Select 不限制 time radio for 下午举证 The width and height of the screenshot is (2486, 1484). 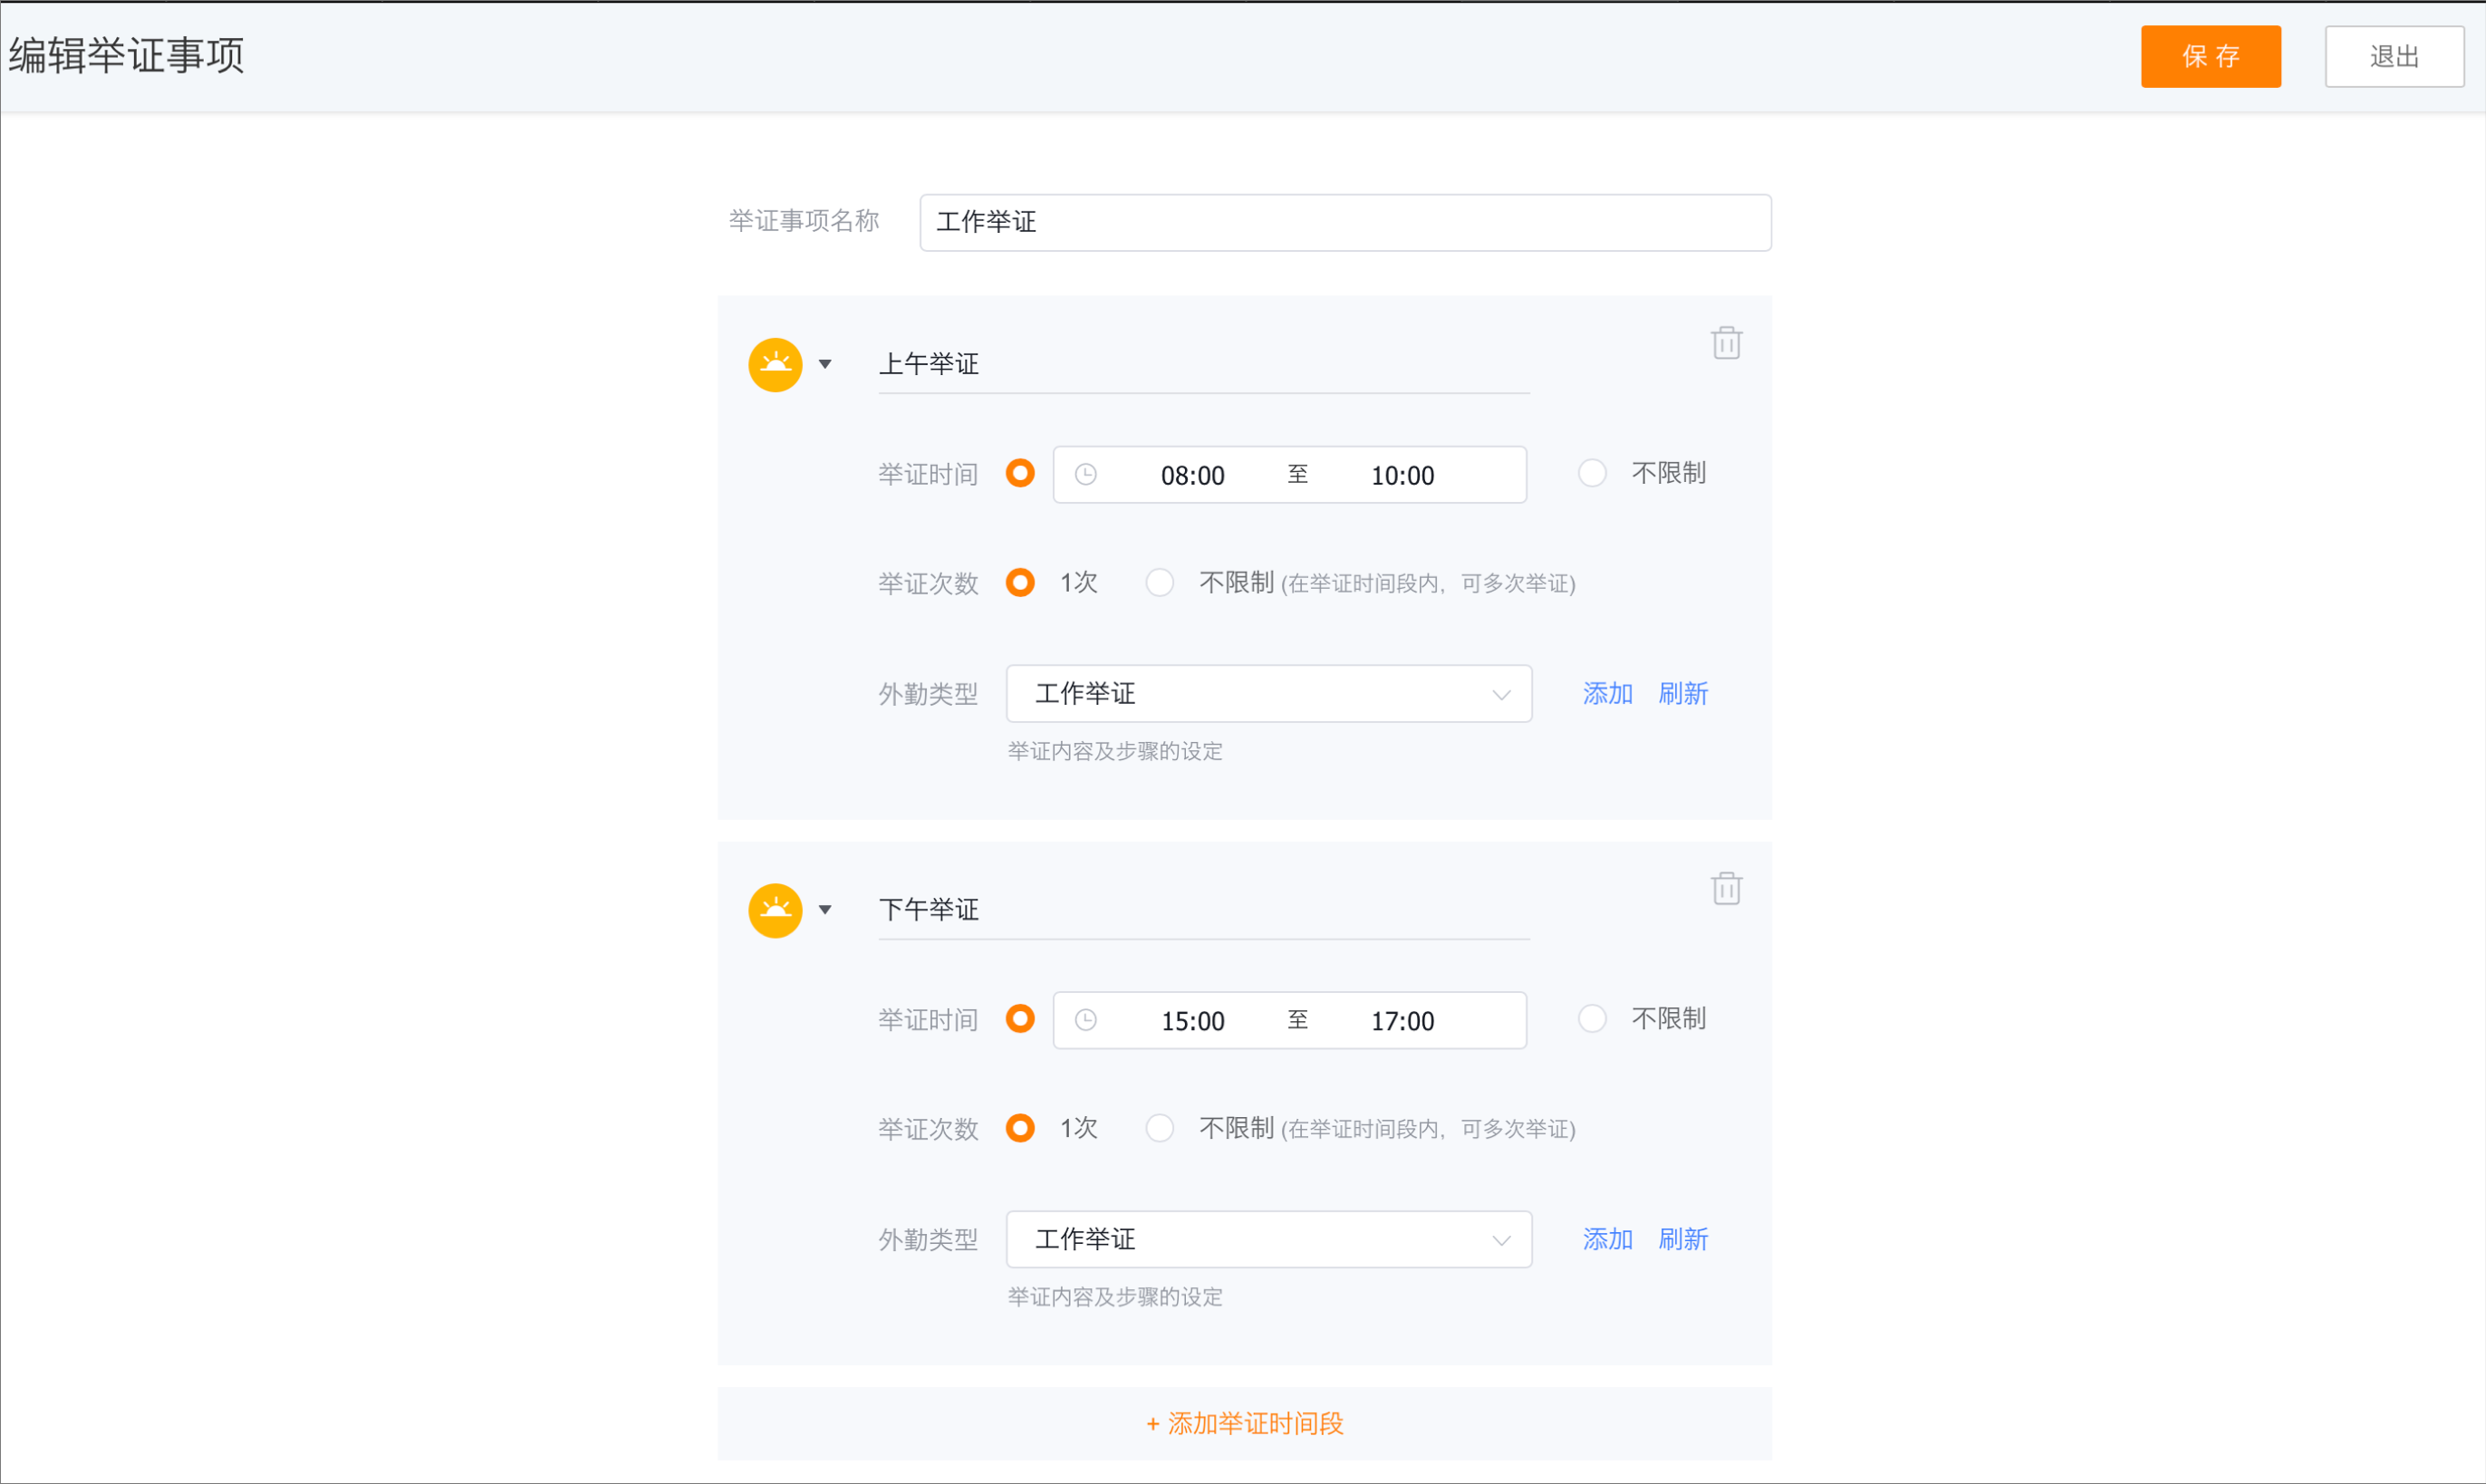click(x=1592, y=1019)
